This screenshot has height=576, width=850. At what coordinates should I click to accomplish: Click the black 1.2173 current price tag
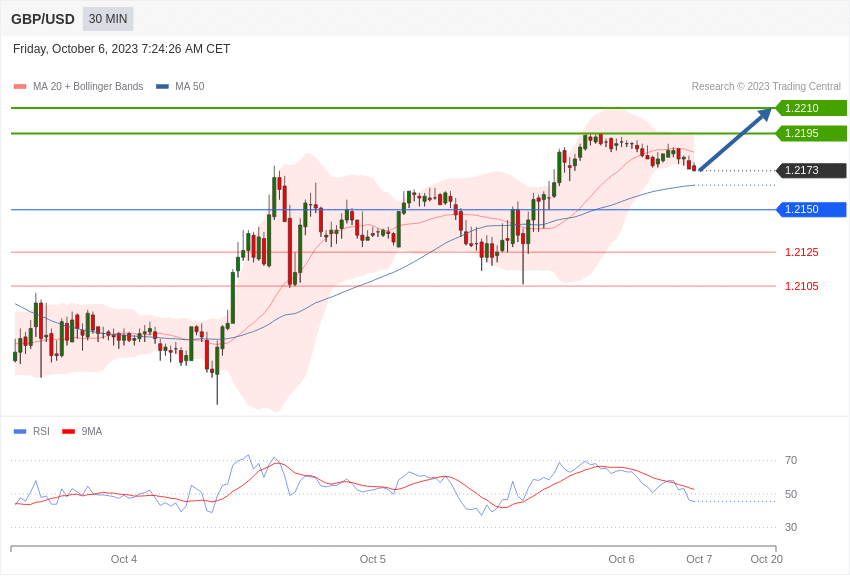click(811, 170)
